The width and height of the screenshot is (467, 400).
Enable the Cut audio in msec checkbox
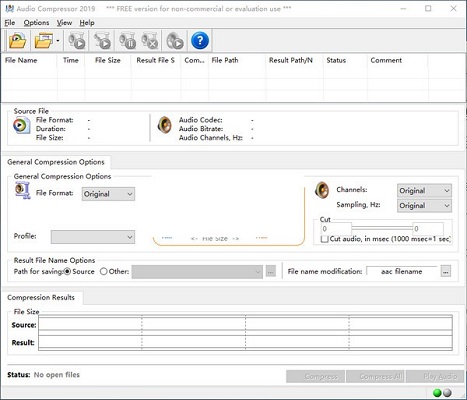click(x=324, y=239)
